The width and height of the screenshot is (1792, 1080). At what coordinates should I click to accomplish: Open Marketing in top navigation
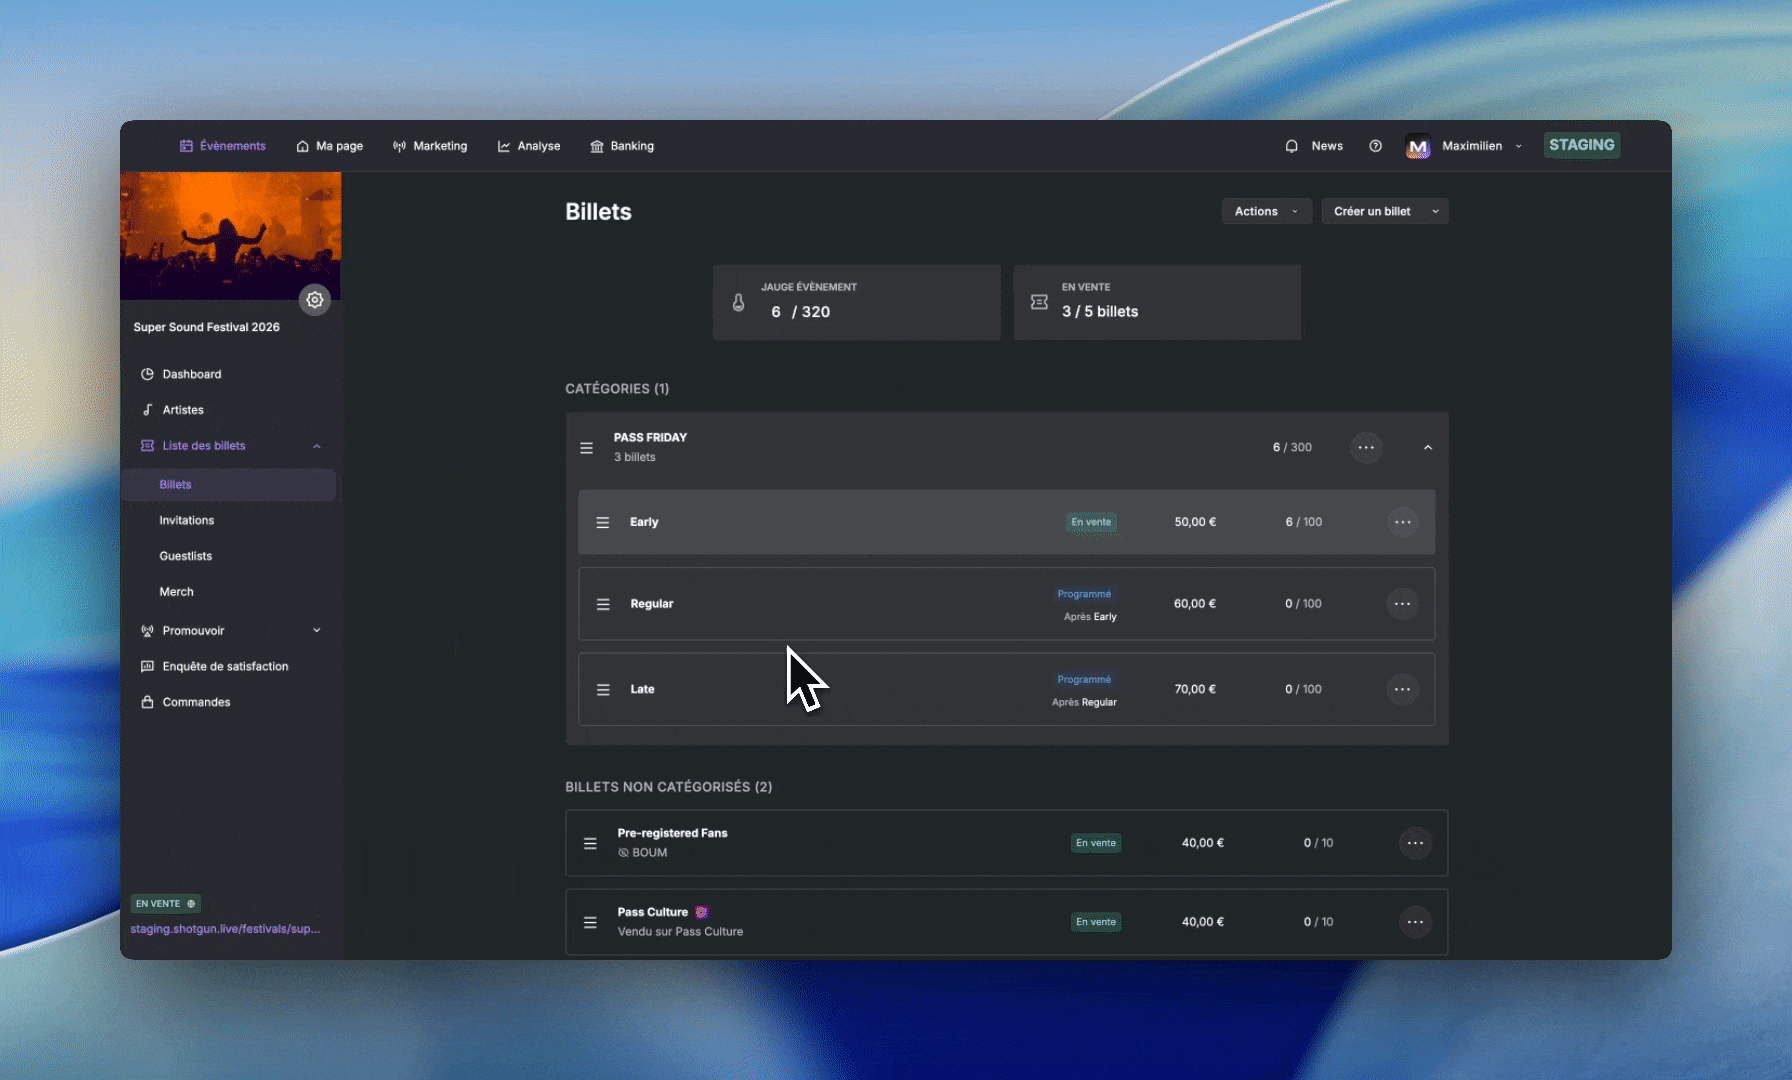(x=430, y=146)
